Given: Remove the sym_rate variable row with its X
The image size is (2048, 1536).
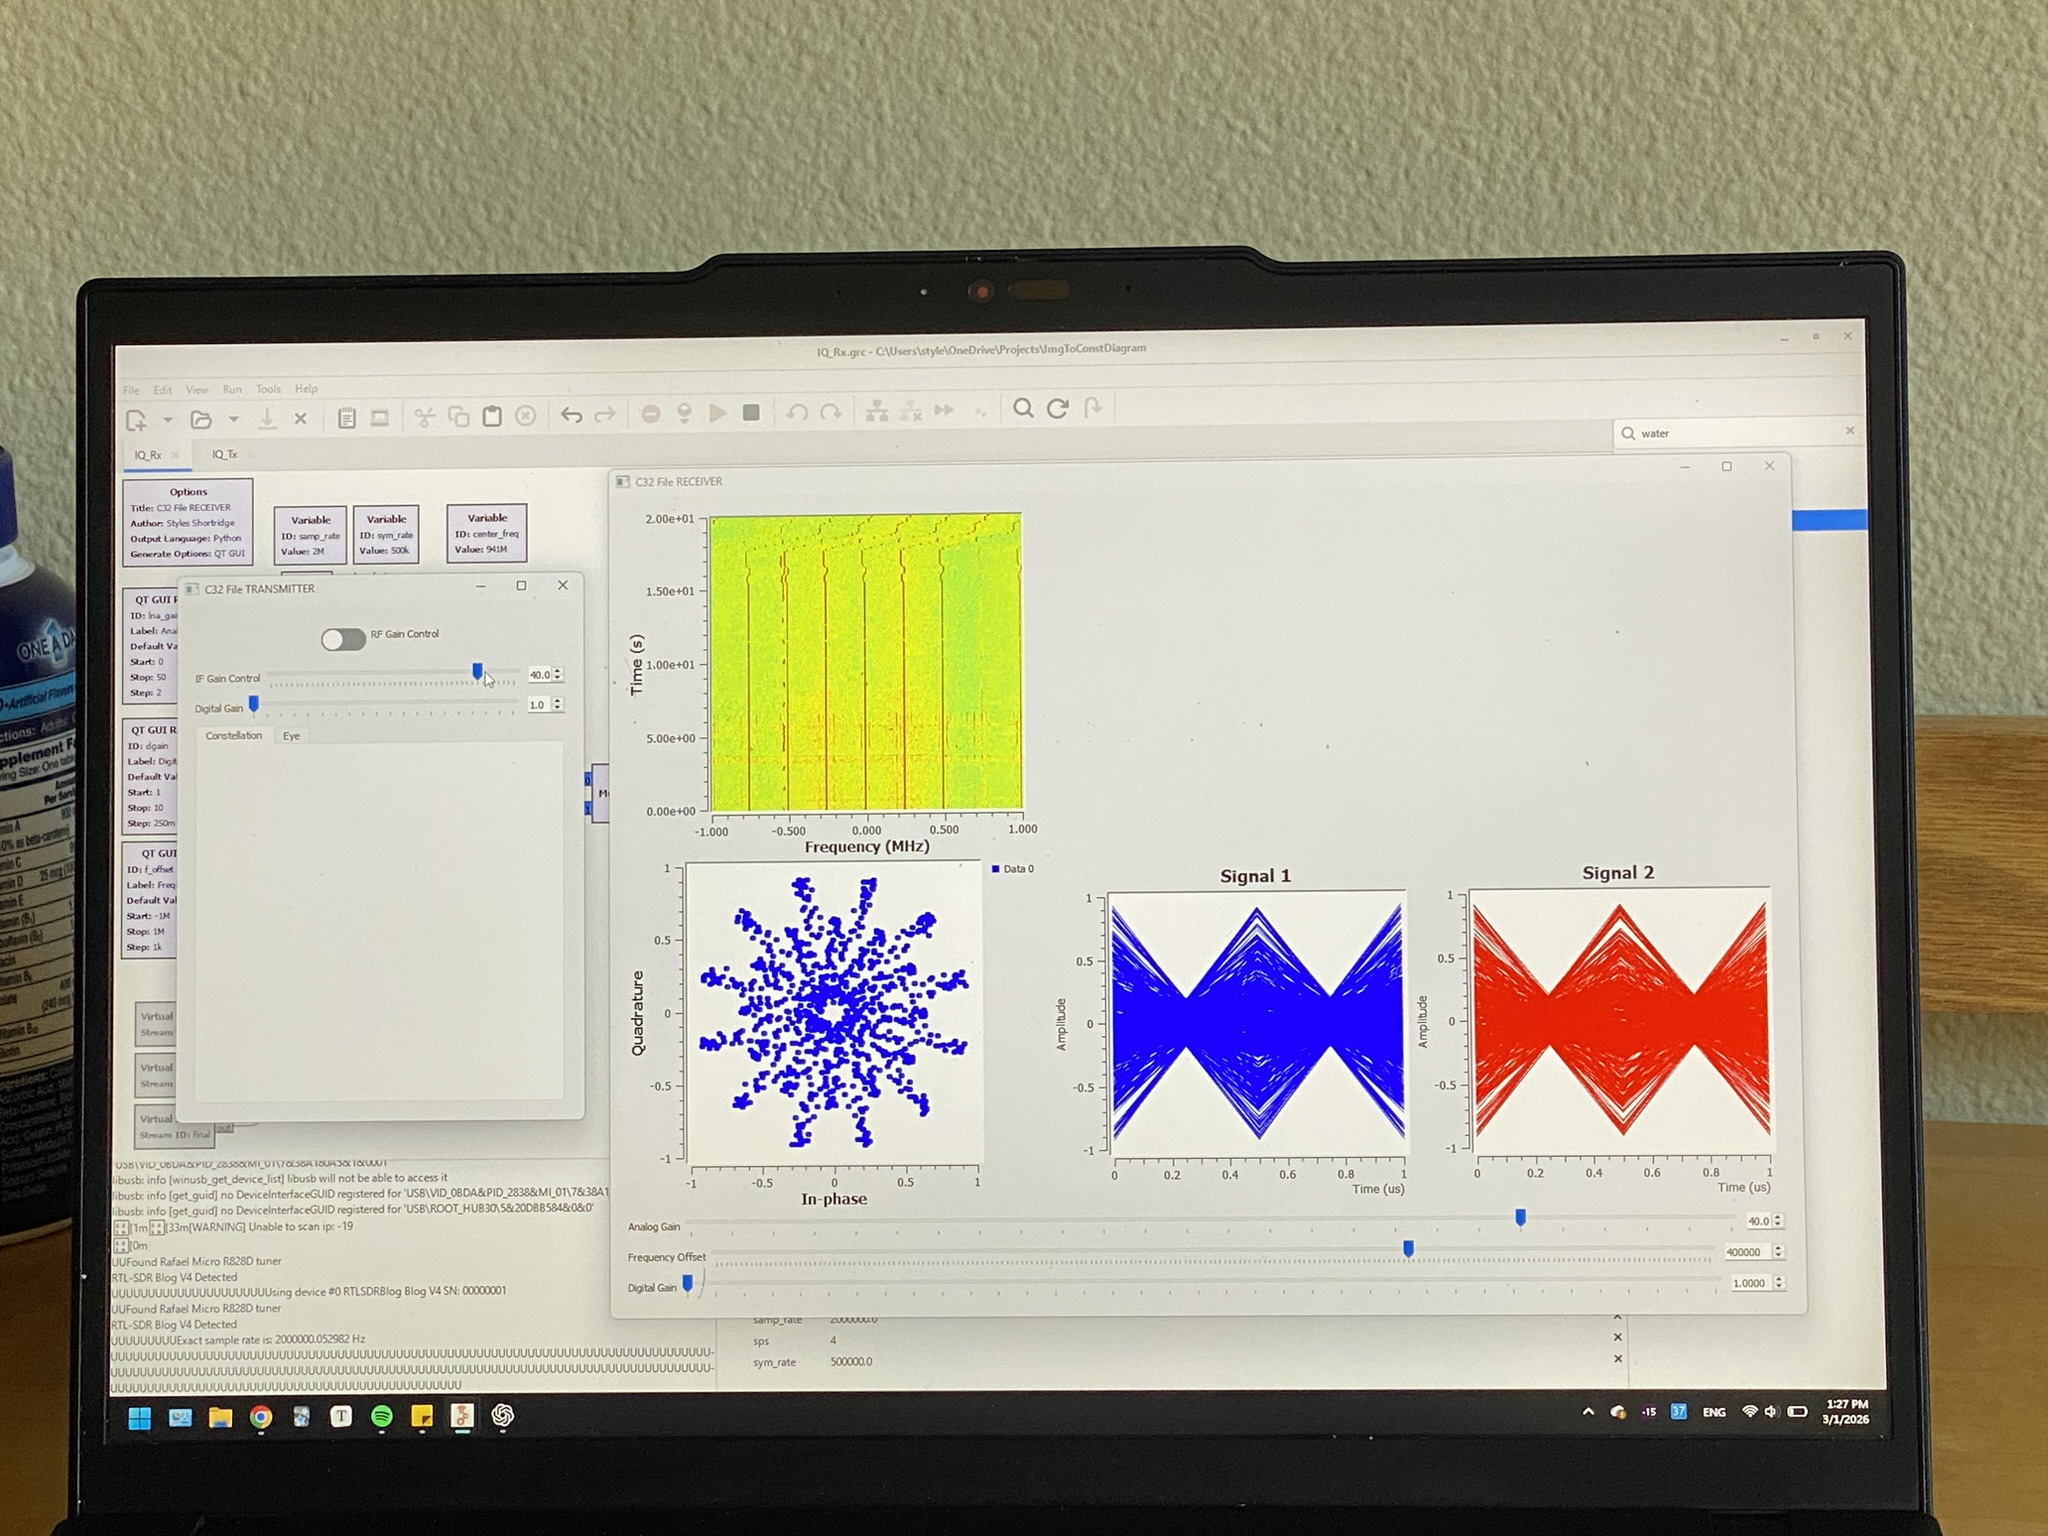Looking at the screenshot, I should tap(1618, 1359).
